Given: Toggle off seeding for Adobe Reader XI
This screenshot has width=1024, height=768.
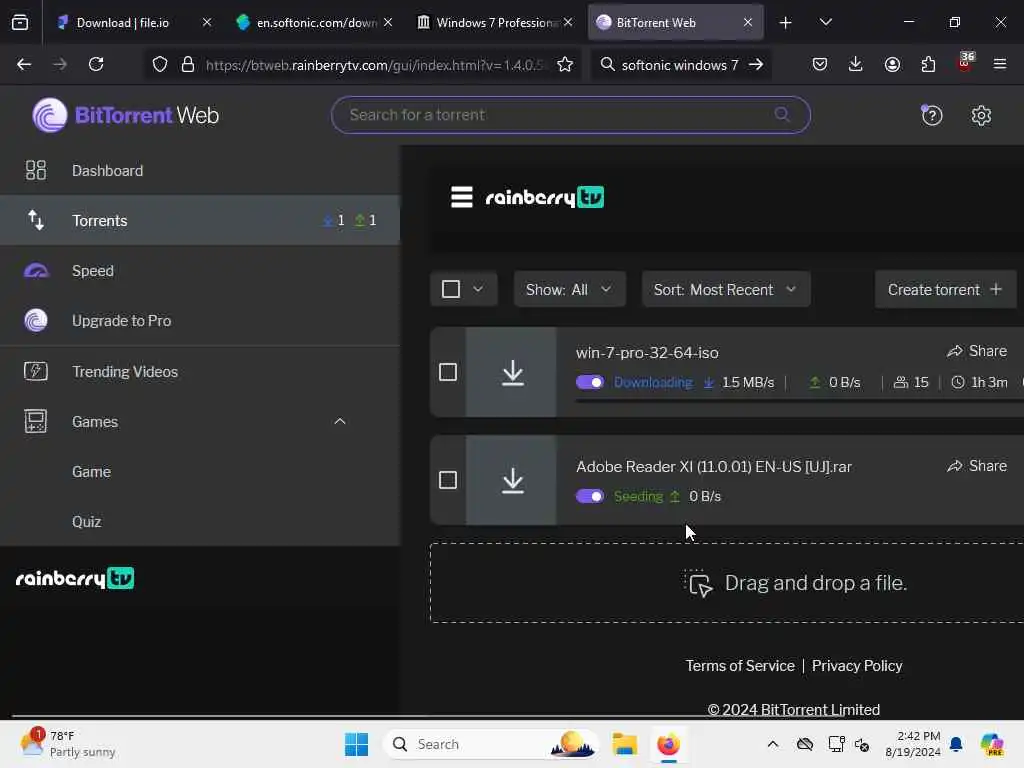Looking at the screenshot, I should pyautogui.click(x=590, y=497).
